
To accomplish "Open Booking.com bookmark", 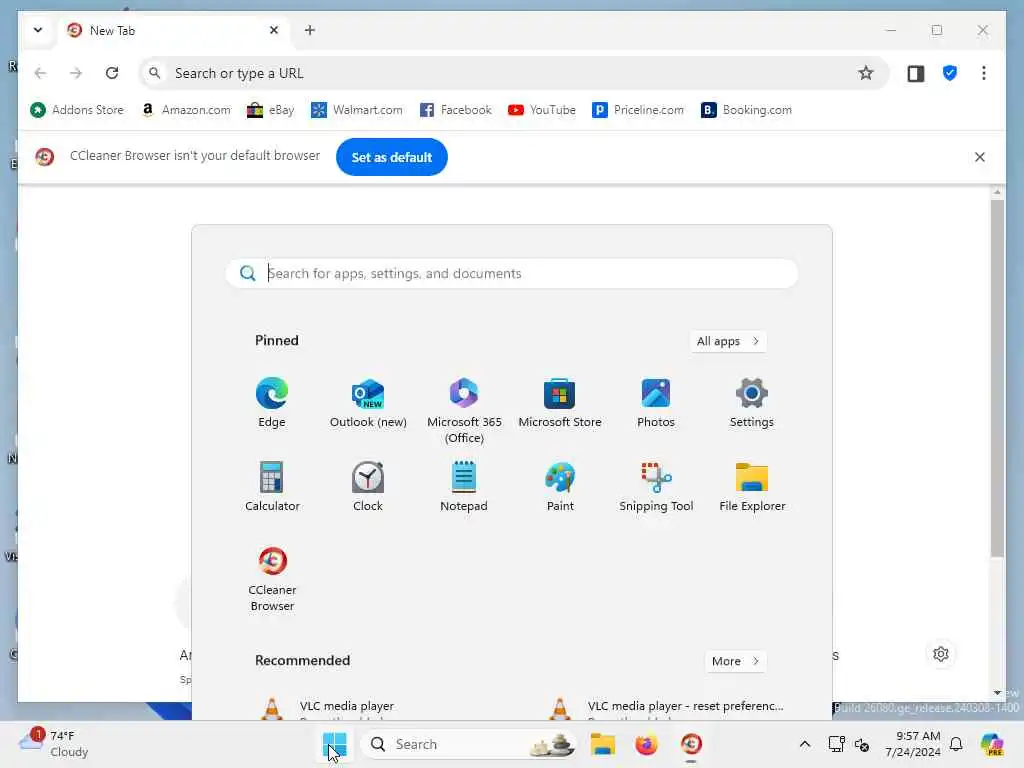I will click(x=746, y=110).
